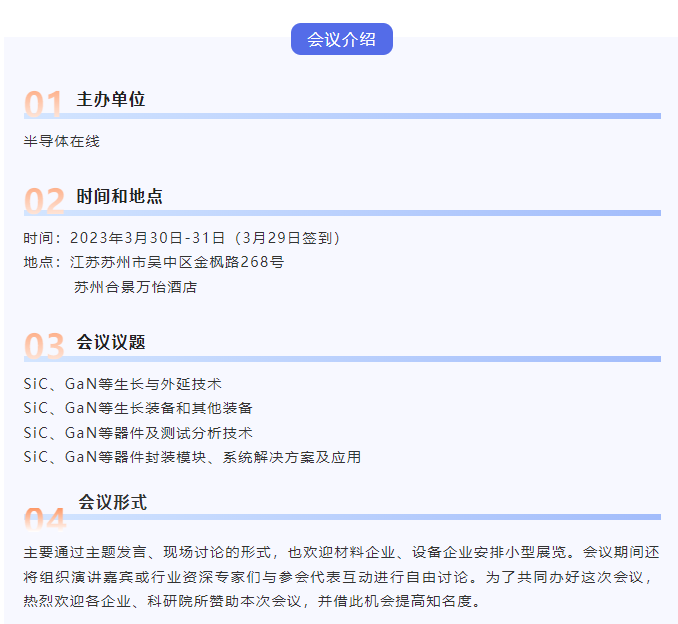Select the 主办单位 section heading
Viewport: 678px width, 624px height.
111,100
